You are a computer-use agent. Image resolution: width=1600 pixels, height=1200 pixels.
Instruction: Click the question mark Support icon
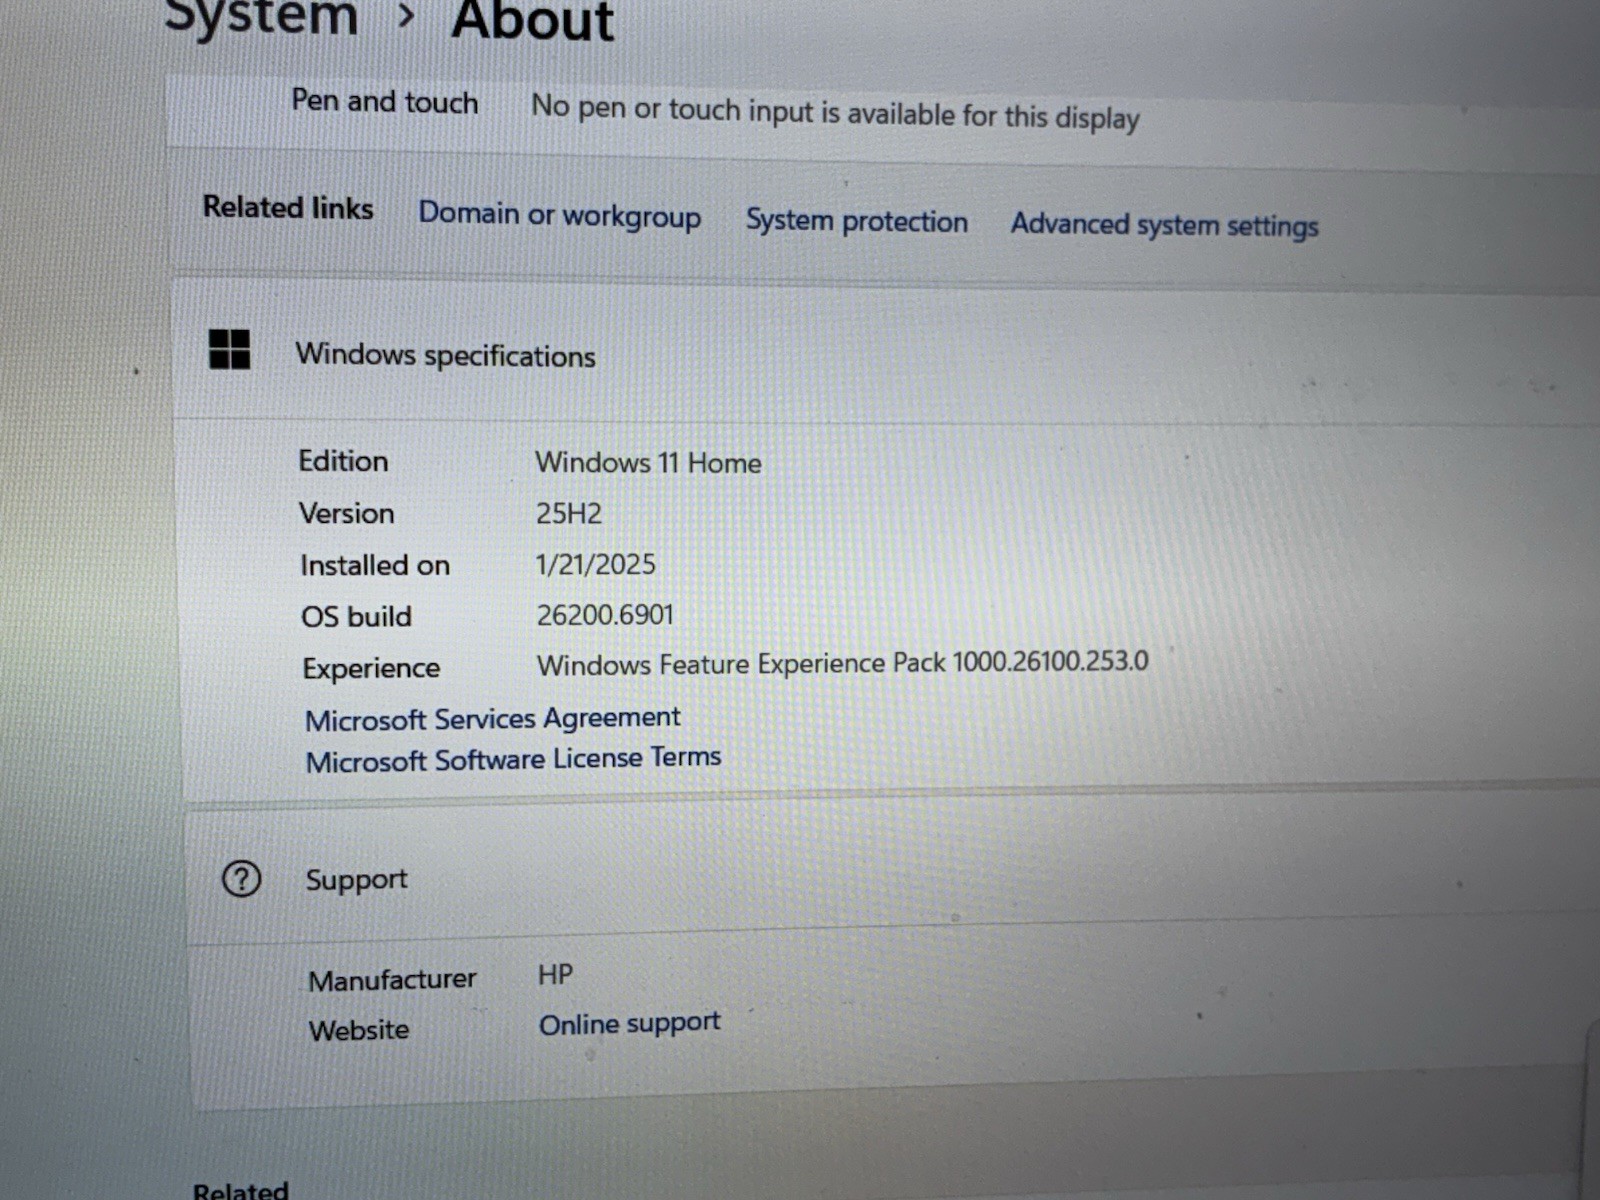(x=241, y=879)
